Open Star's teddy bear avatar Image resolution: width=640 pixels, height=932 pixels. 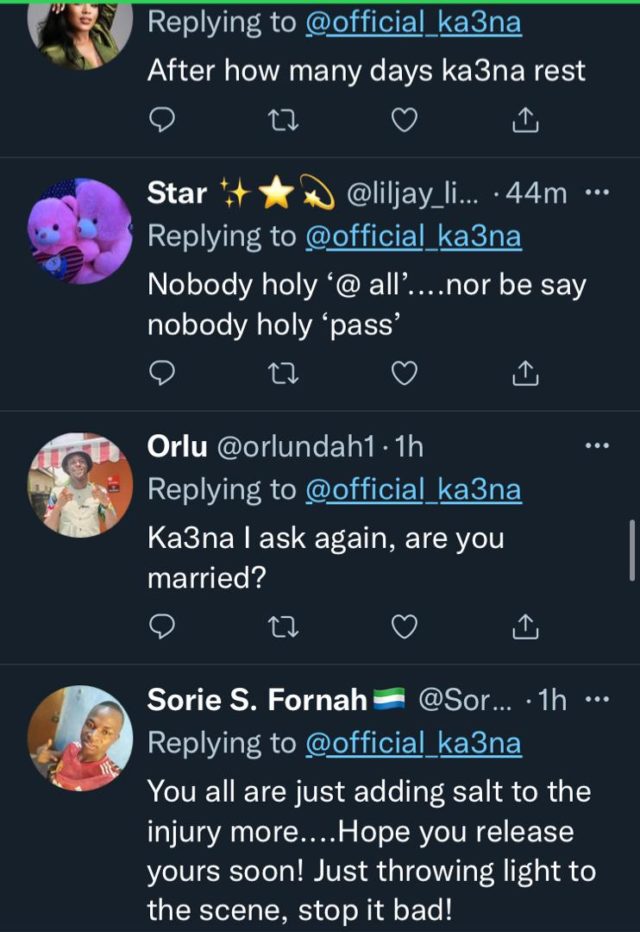tap(80, 234)
